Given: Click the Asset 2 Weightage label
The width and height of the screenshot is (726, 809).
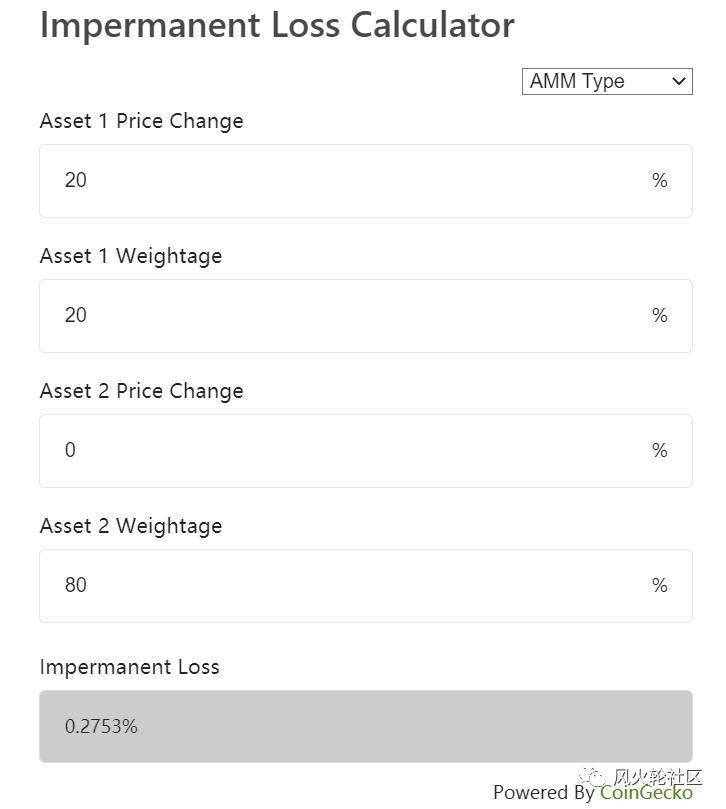Looking at the screenshot, I should (130, 526).
